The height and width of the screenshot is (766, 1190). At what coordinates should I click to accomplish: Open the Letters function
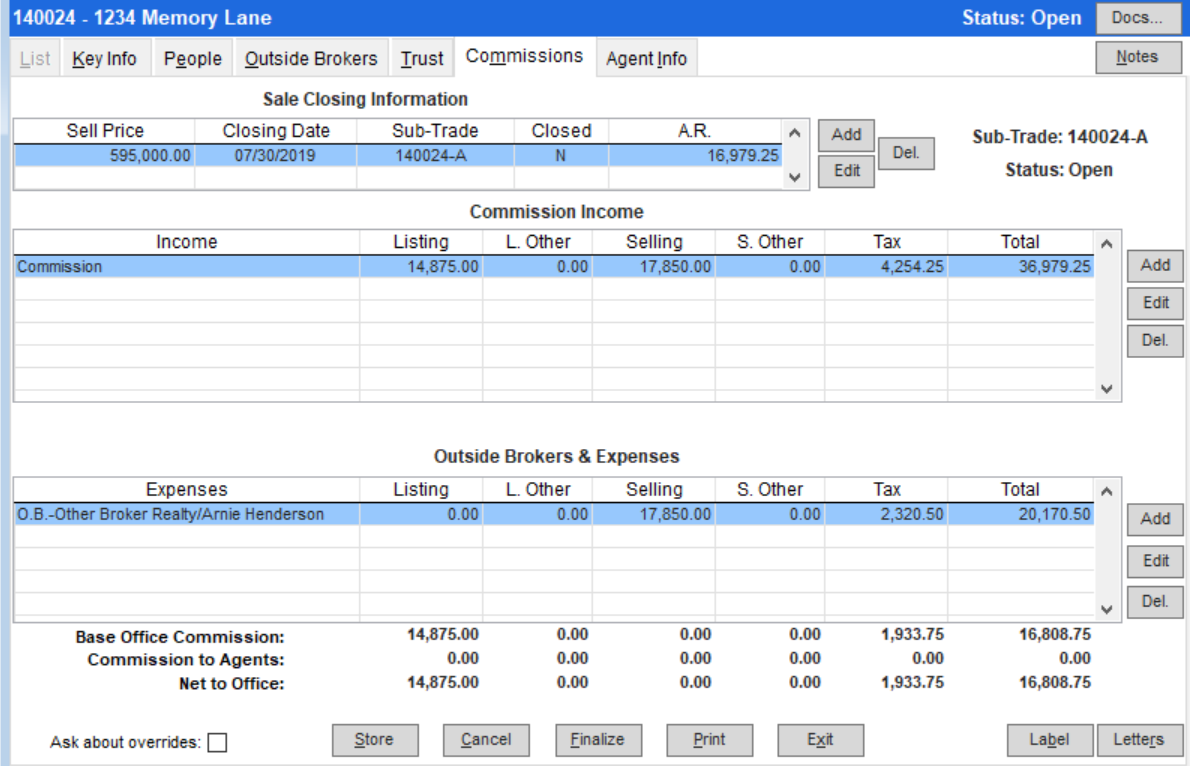click(1140, 740)
